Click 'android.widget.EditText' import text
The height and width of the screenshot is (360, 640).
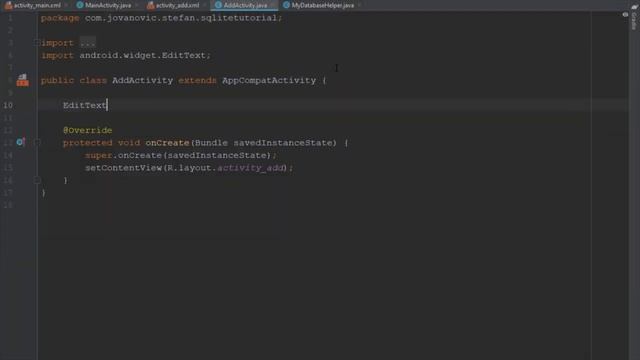[142, 56]
